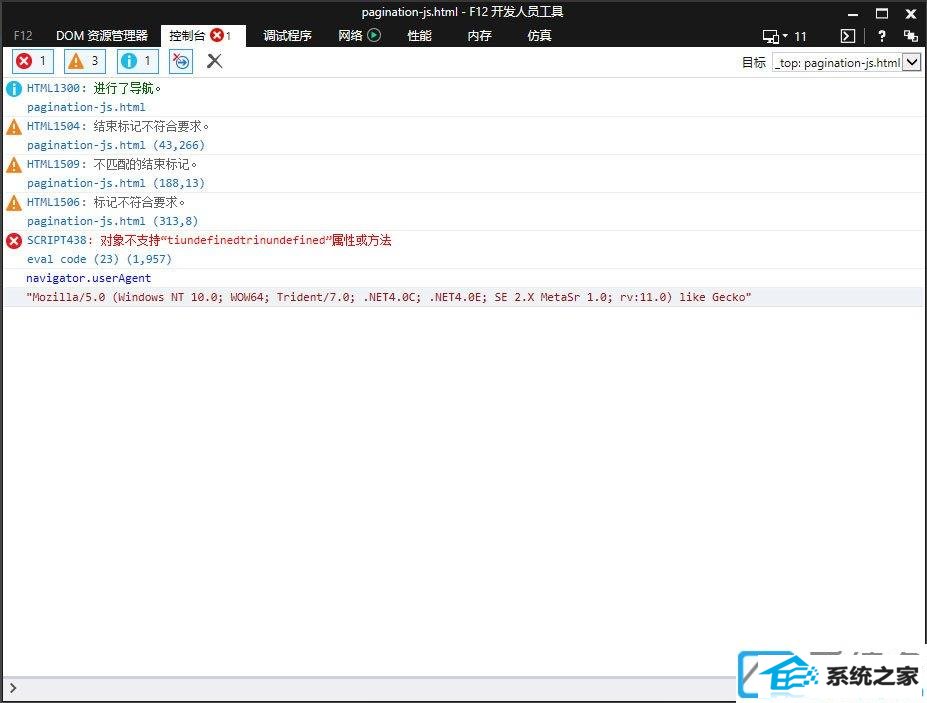
Task: Toggle clear-on-navigate console button
Action: tap(181, 61)
